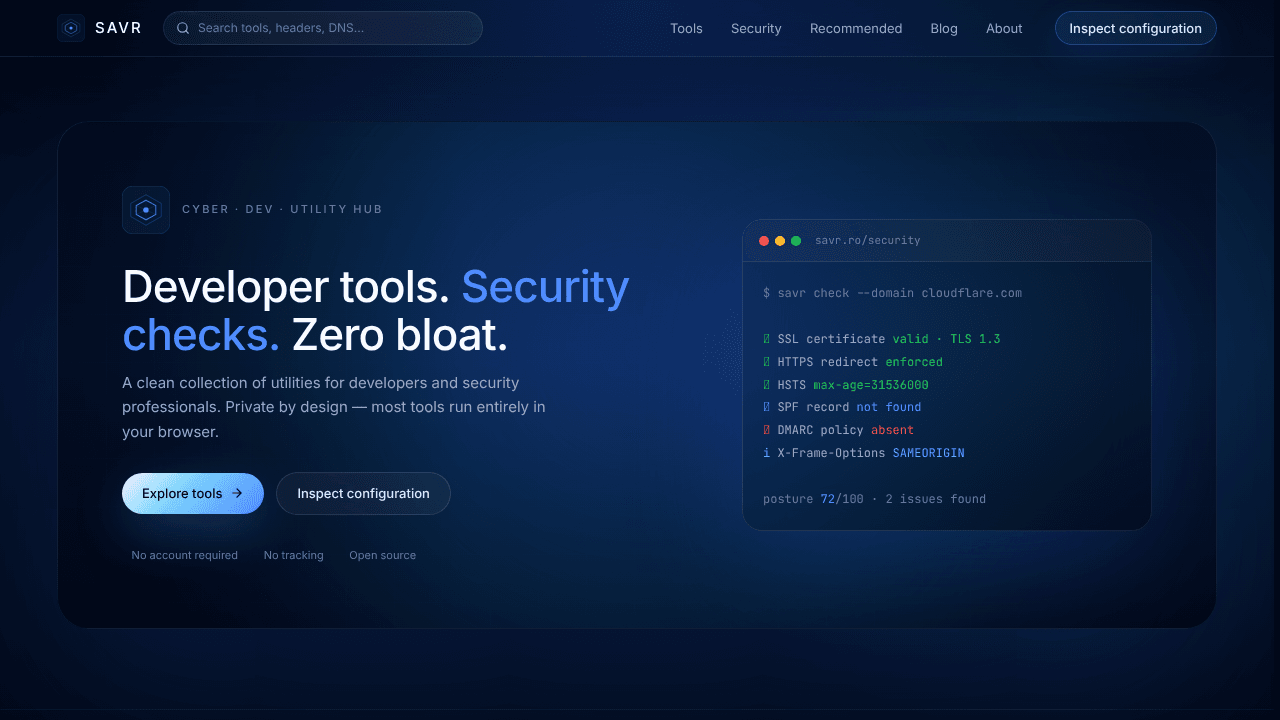Click the magnifier icon in search bar
The height and width of the screenshot is (720, 1280).
point(183,28)
